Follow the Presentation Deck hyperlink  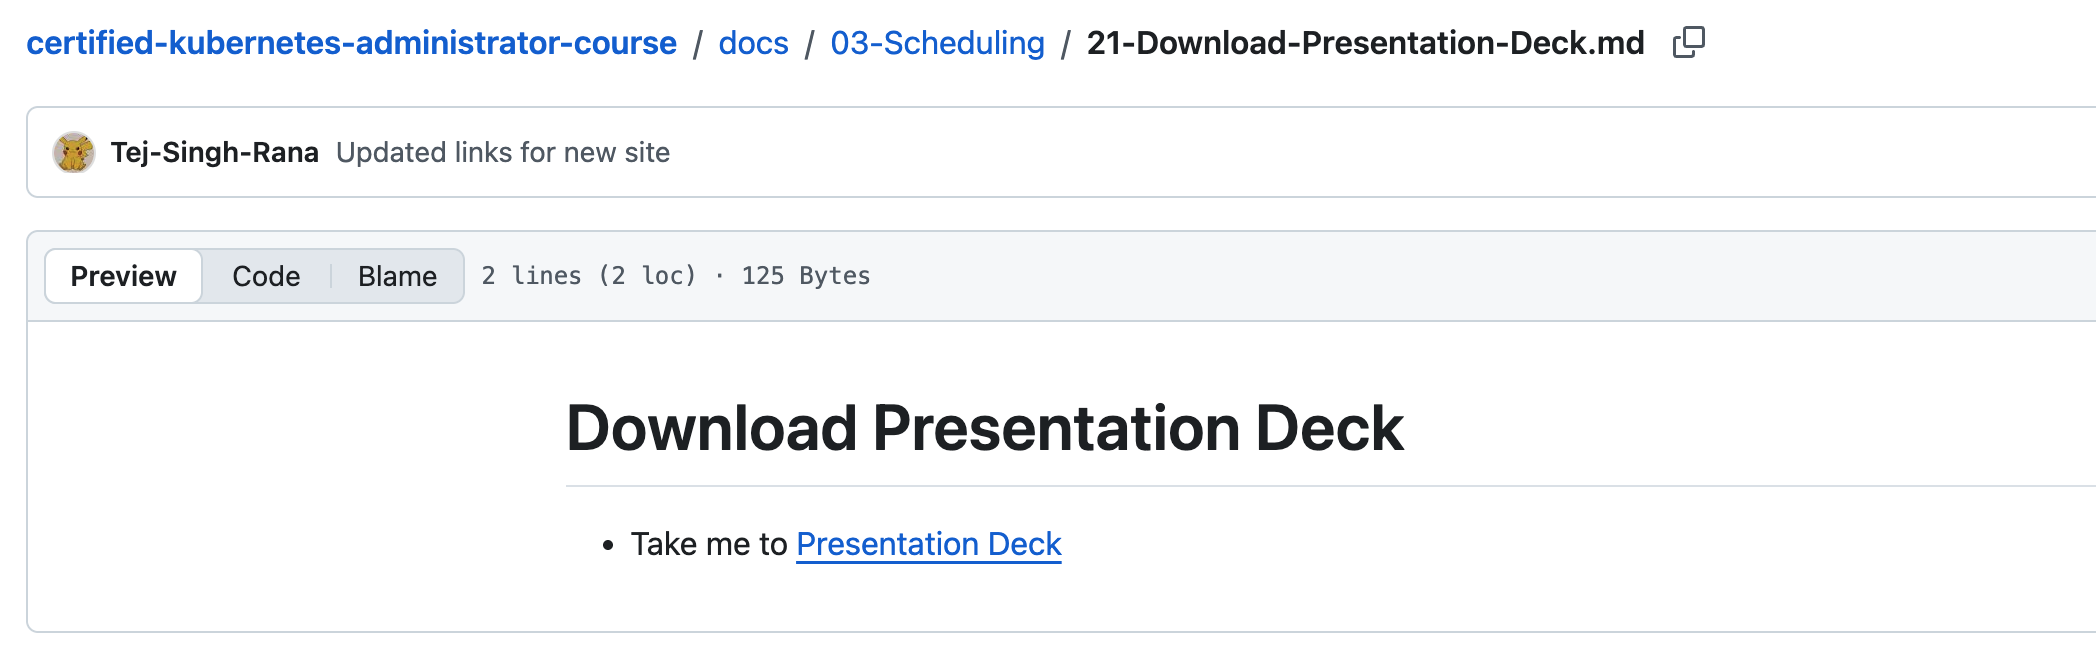928,544
